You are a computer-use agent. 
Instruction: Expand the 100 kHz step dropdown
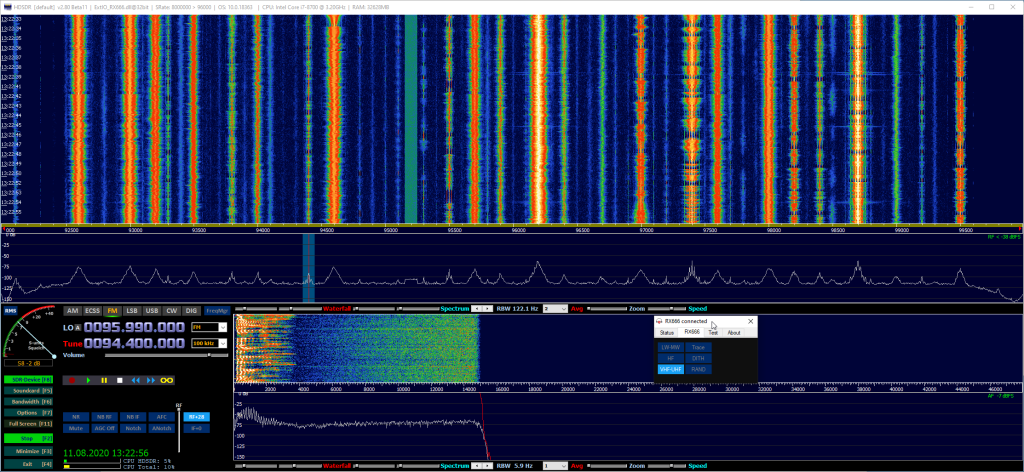pos(209,343)
